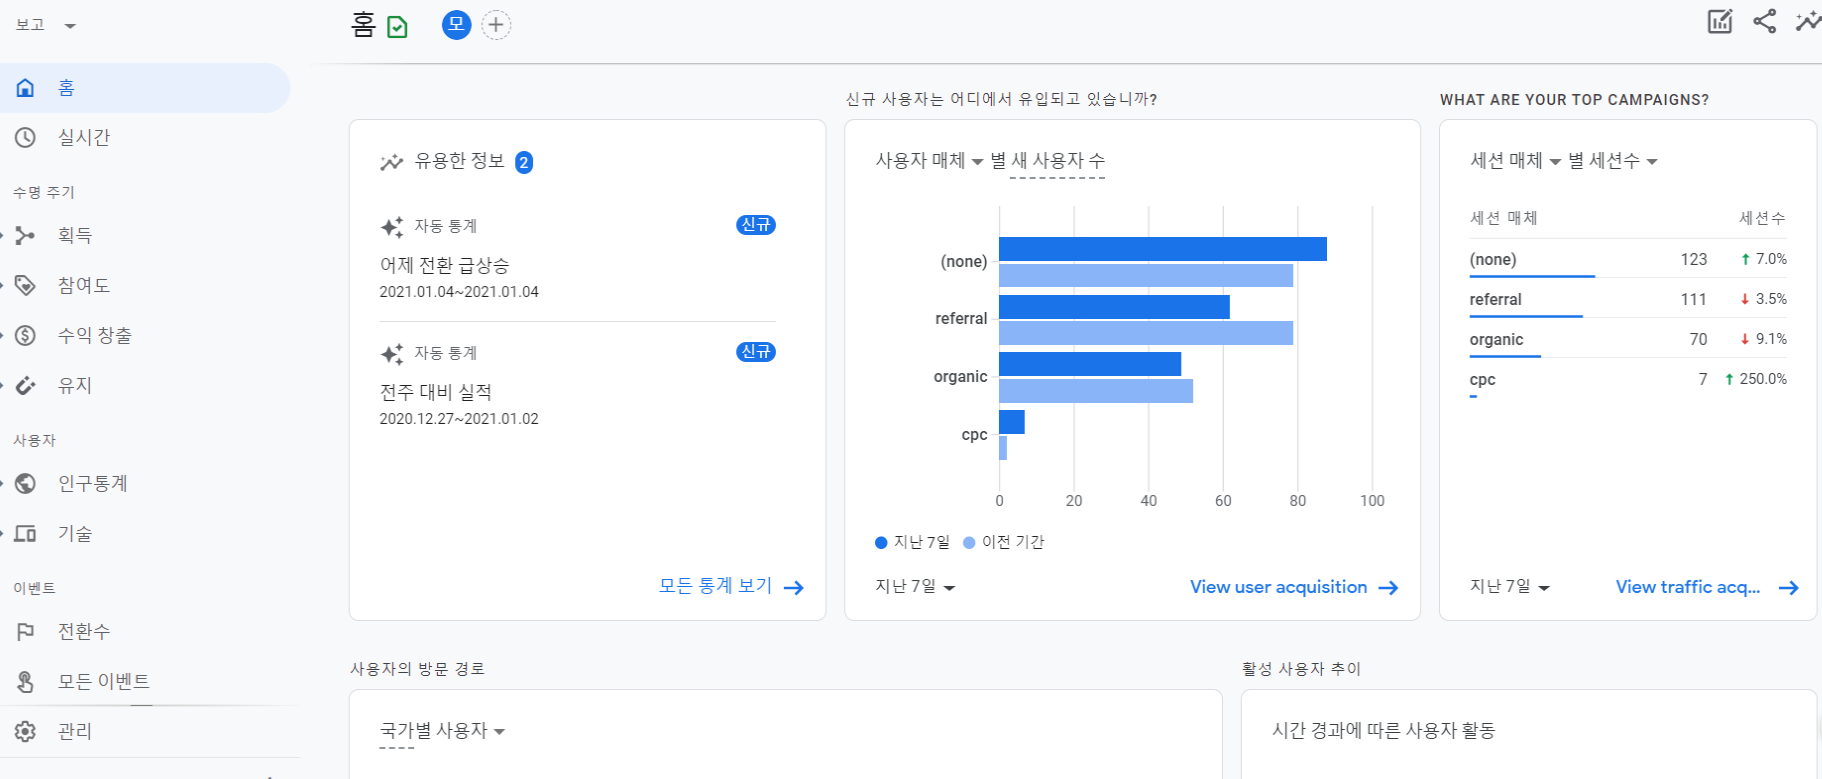Click the 획득 acquisition icon
Image resolution: width=1822 pixels, height=779 pixels.
[25, 236]
